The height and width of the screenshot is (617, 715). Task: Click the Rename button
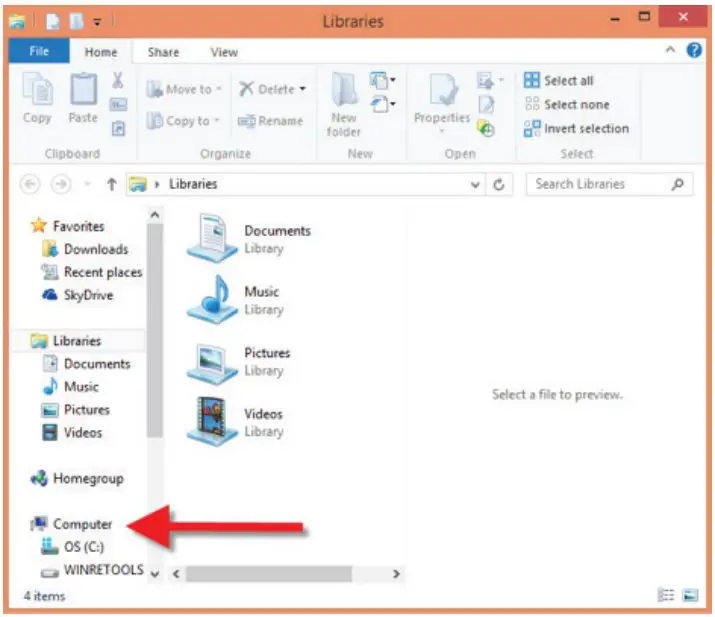tap(270, 121)
